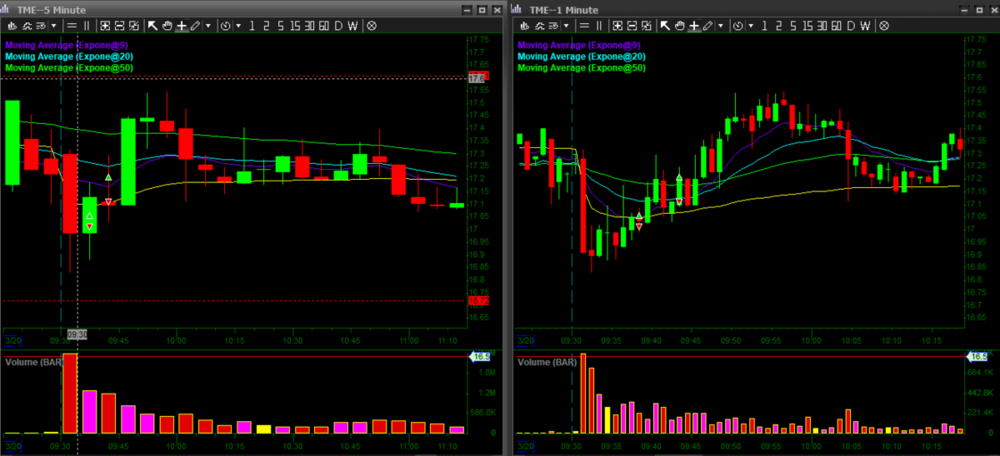This screenshot has width=1000, height=456.
Task: Click the 09:30 time marker on 5 Minute chart
Action: [x=77, y=334]
